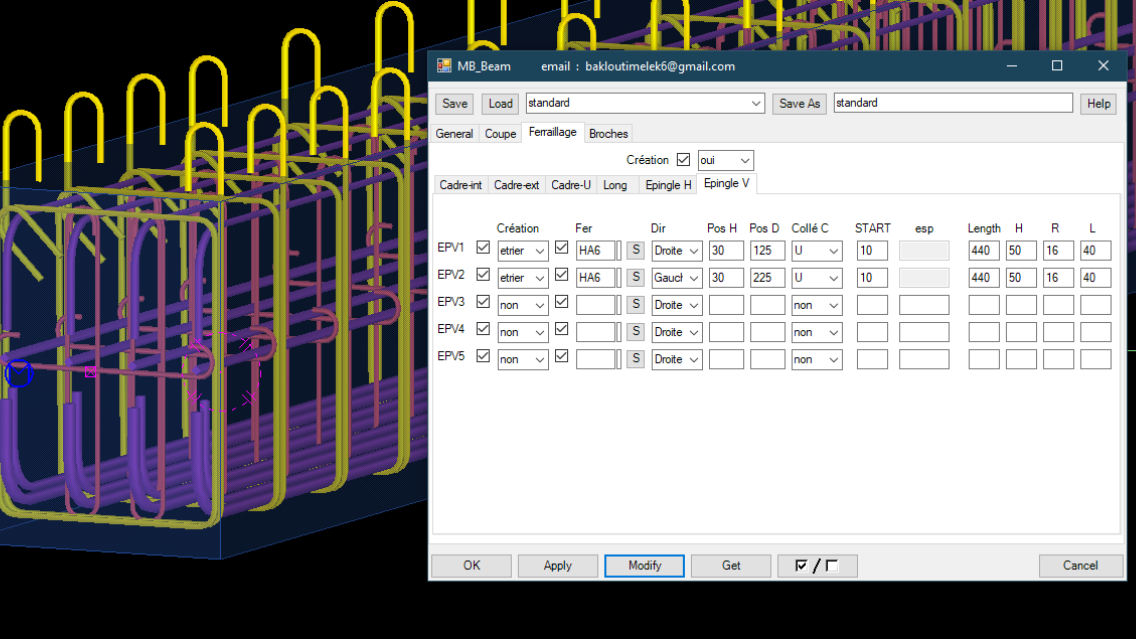The width and height of the screenshot is (1136, 639).
Task: Click the Save As button
Action: click(799, 103)
